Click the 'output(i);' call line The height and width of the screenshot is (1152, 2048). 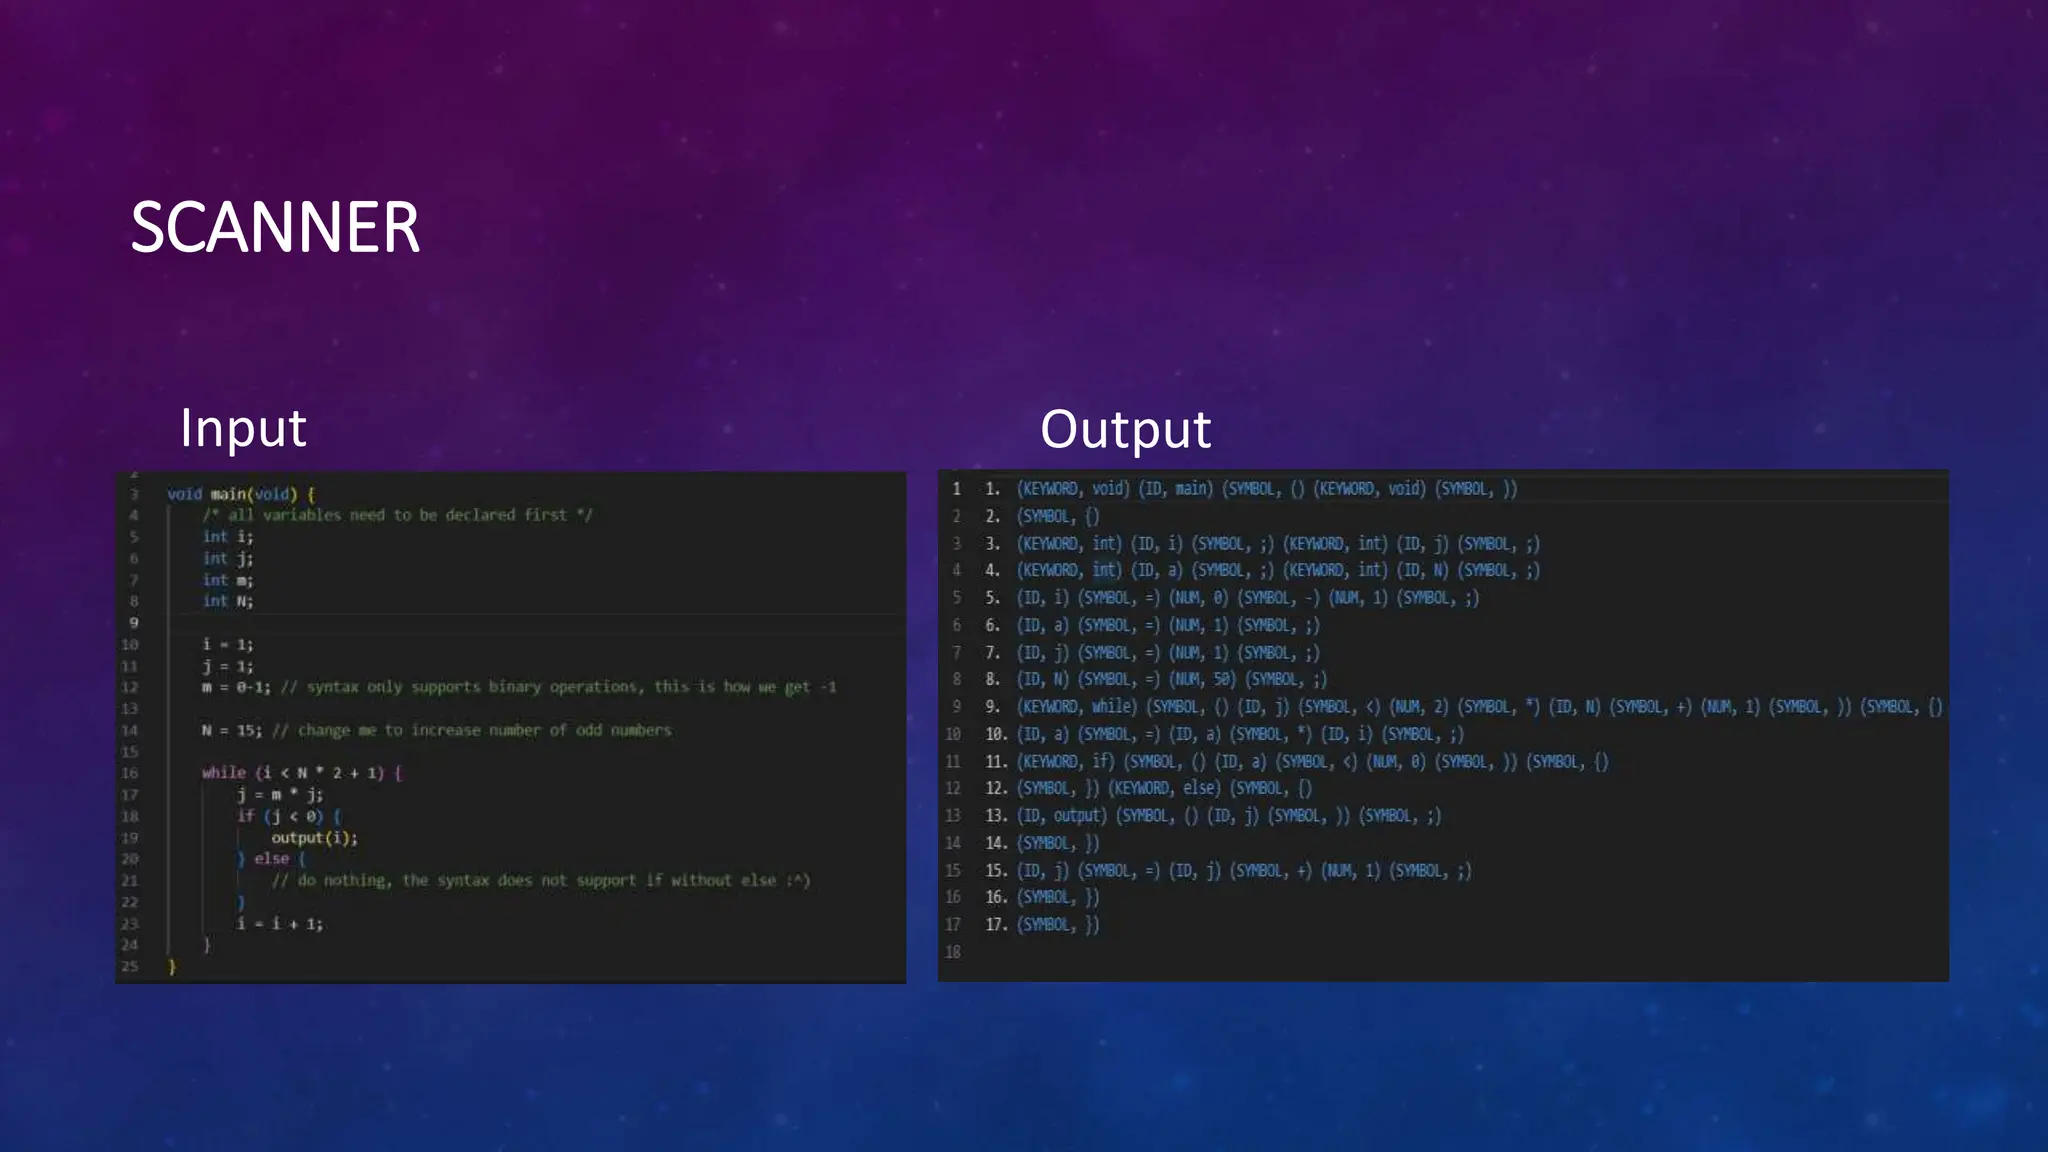pos(314,838)
